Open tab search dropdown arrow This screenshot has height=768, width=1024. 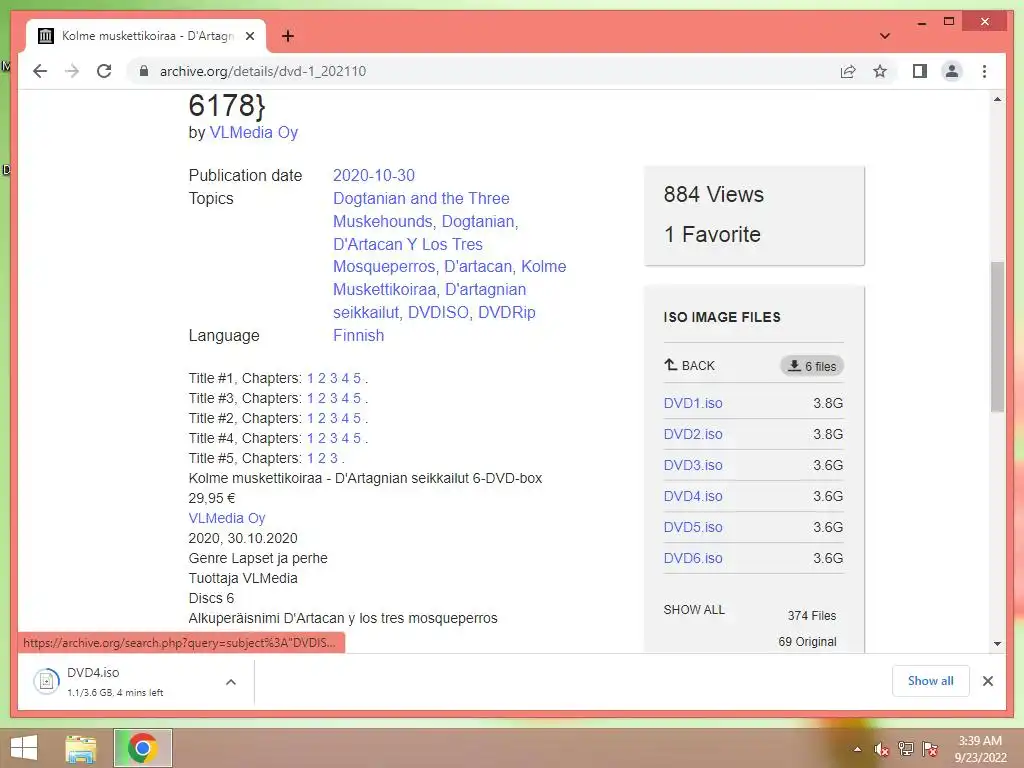click(x=885, y=36)
